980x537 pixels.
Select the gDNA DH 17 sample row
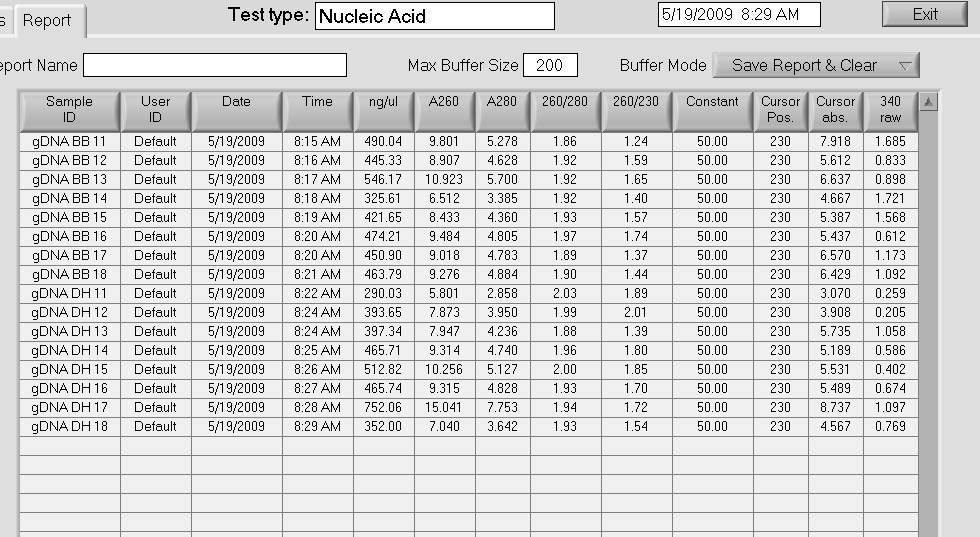69,407
